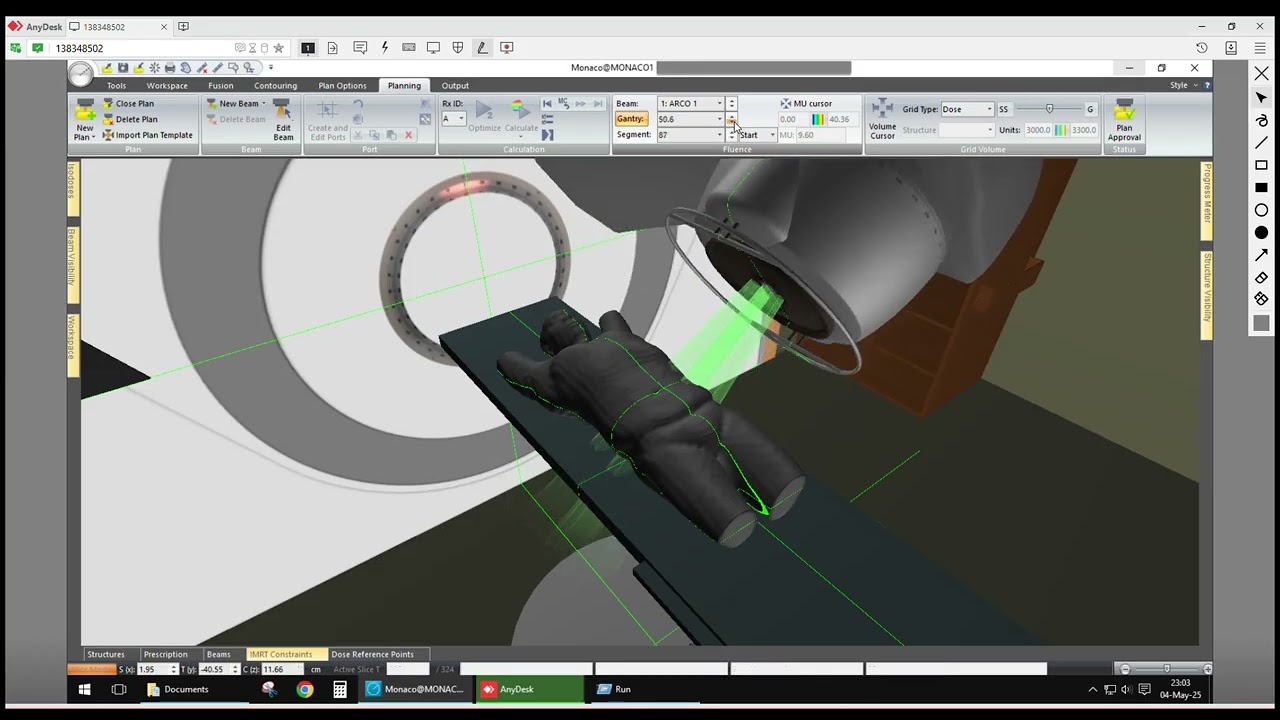Viewport: 1280px width, 720px height.
Task: Adjust the SS to G grid slider
Action: (1049, 109)
